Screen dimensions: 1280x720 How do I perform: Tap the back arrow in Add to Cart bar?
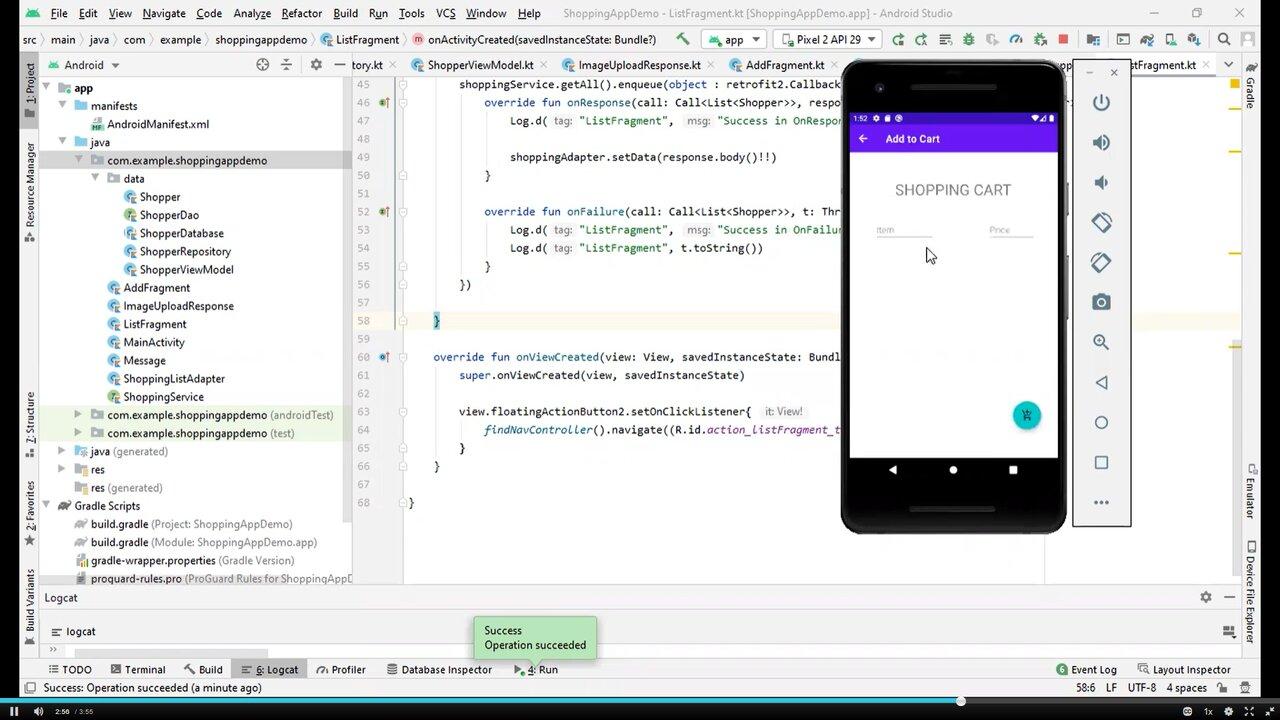[x=863, y=139]
